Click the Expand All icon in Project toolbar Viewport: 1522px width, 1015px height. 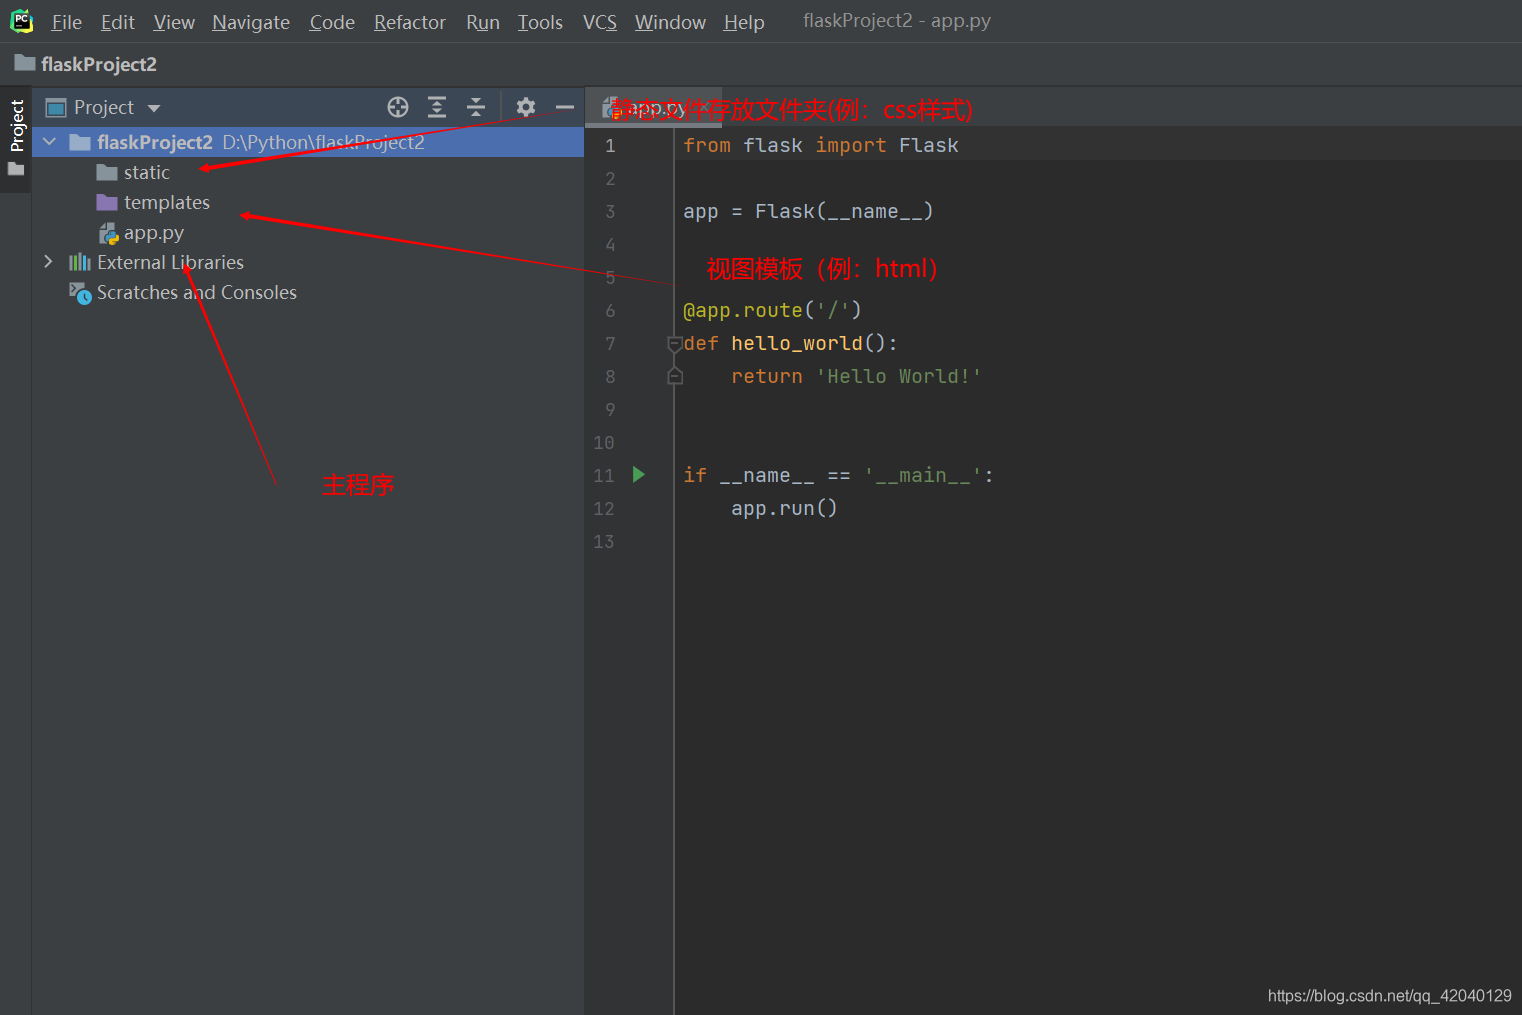click(437, 107)
